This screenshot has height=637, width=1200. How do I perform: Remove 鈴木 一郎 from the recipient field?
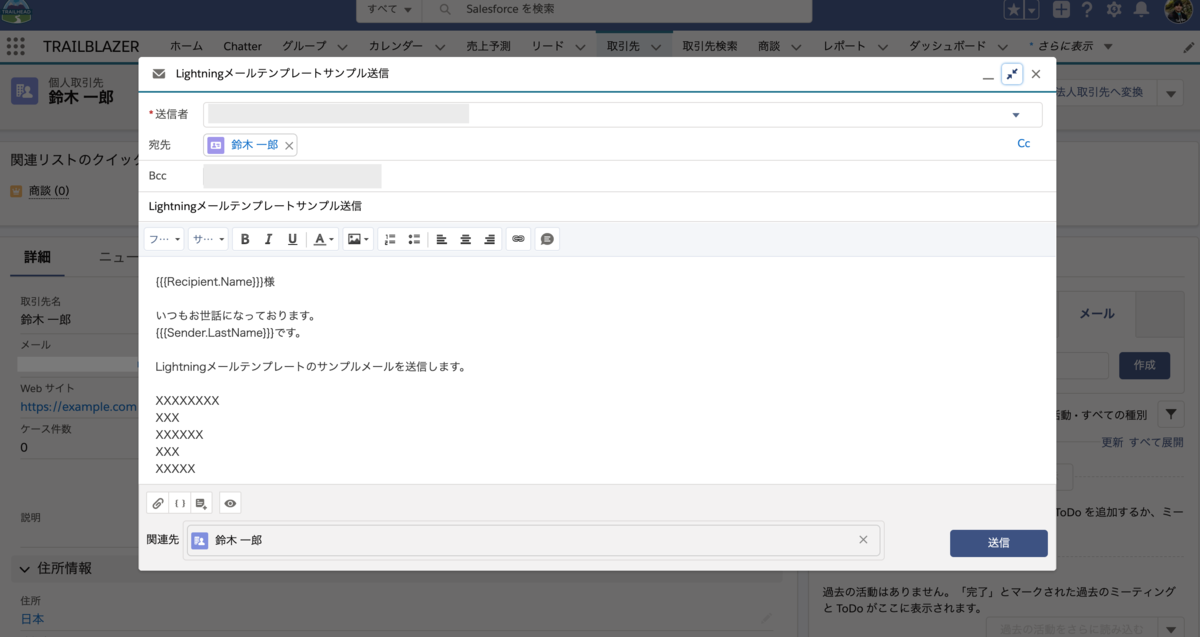(289, 146)
